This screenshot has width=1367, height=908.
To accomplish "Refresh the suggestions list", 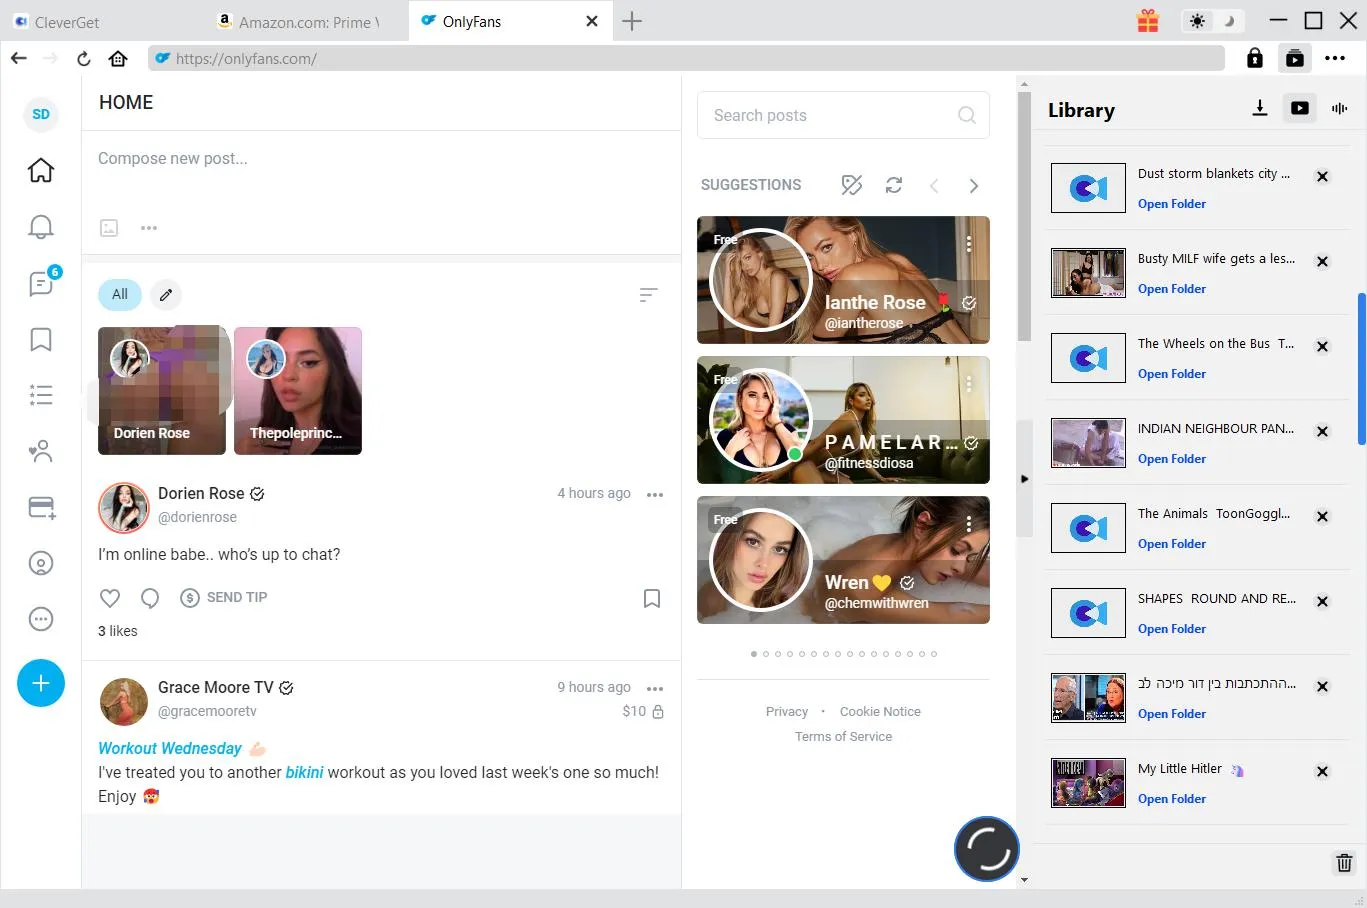I will click(894, 185).
